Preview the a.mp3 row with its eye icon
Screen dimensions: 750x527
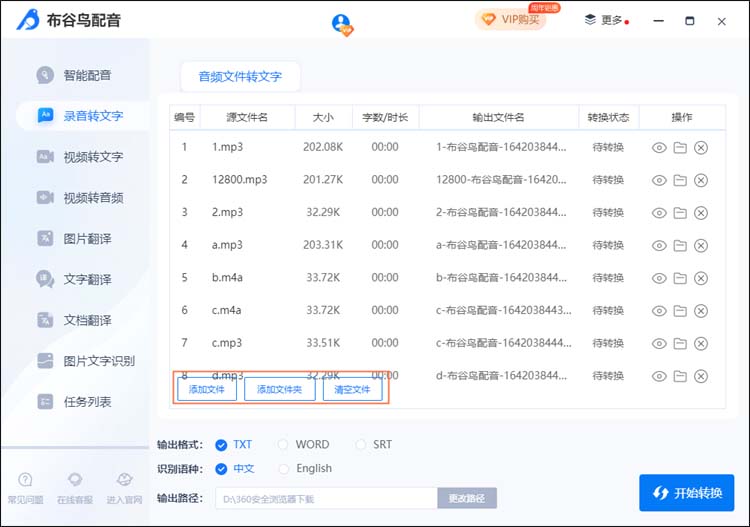point(659,246)
